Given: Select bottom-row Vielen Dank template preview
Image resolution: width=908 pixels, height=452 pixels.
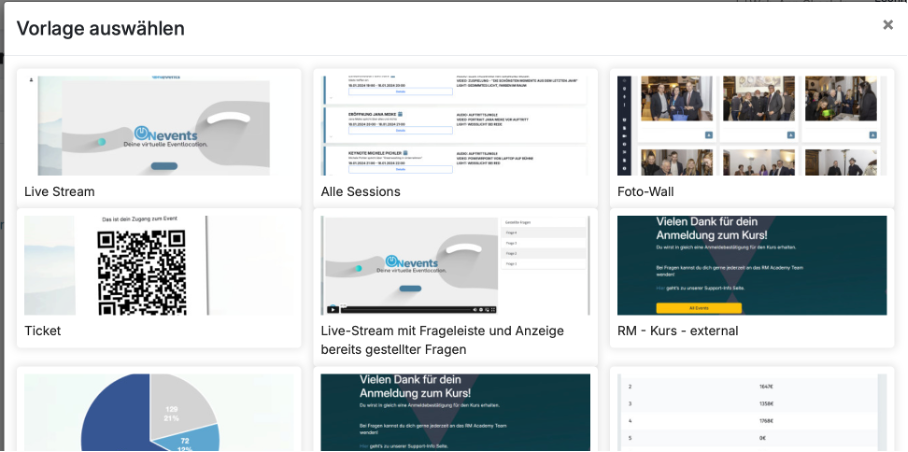Looking at the screenshot, I should [455, 412].
